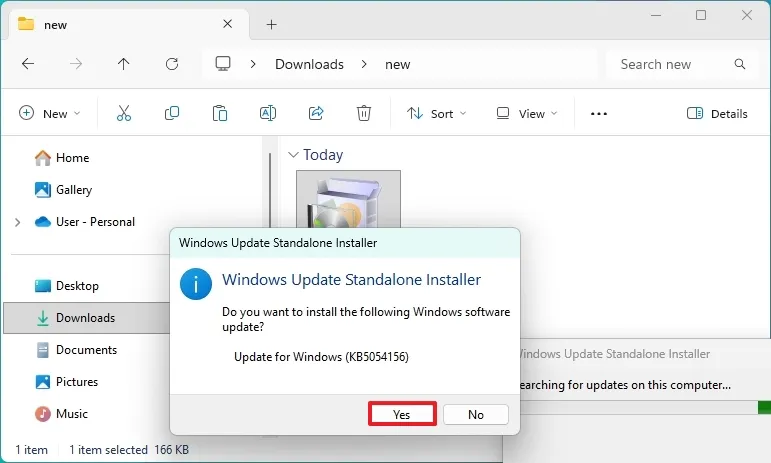Open the Sort options dropdown
771x463 pixels.
point(437,114)
